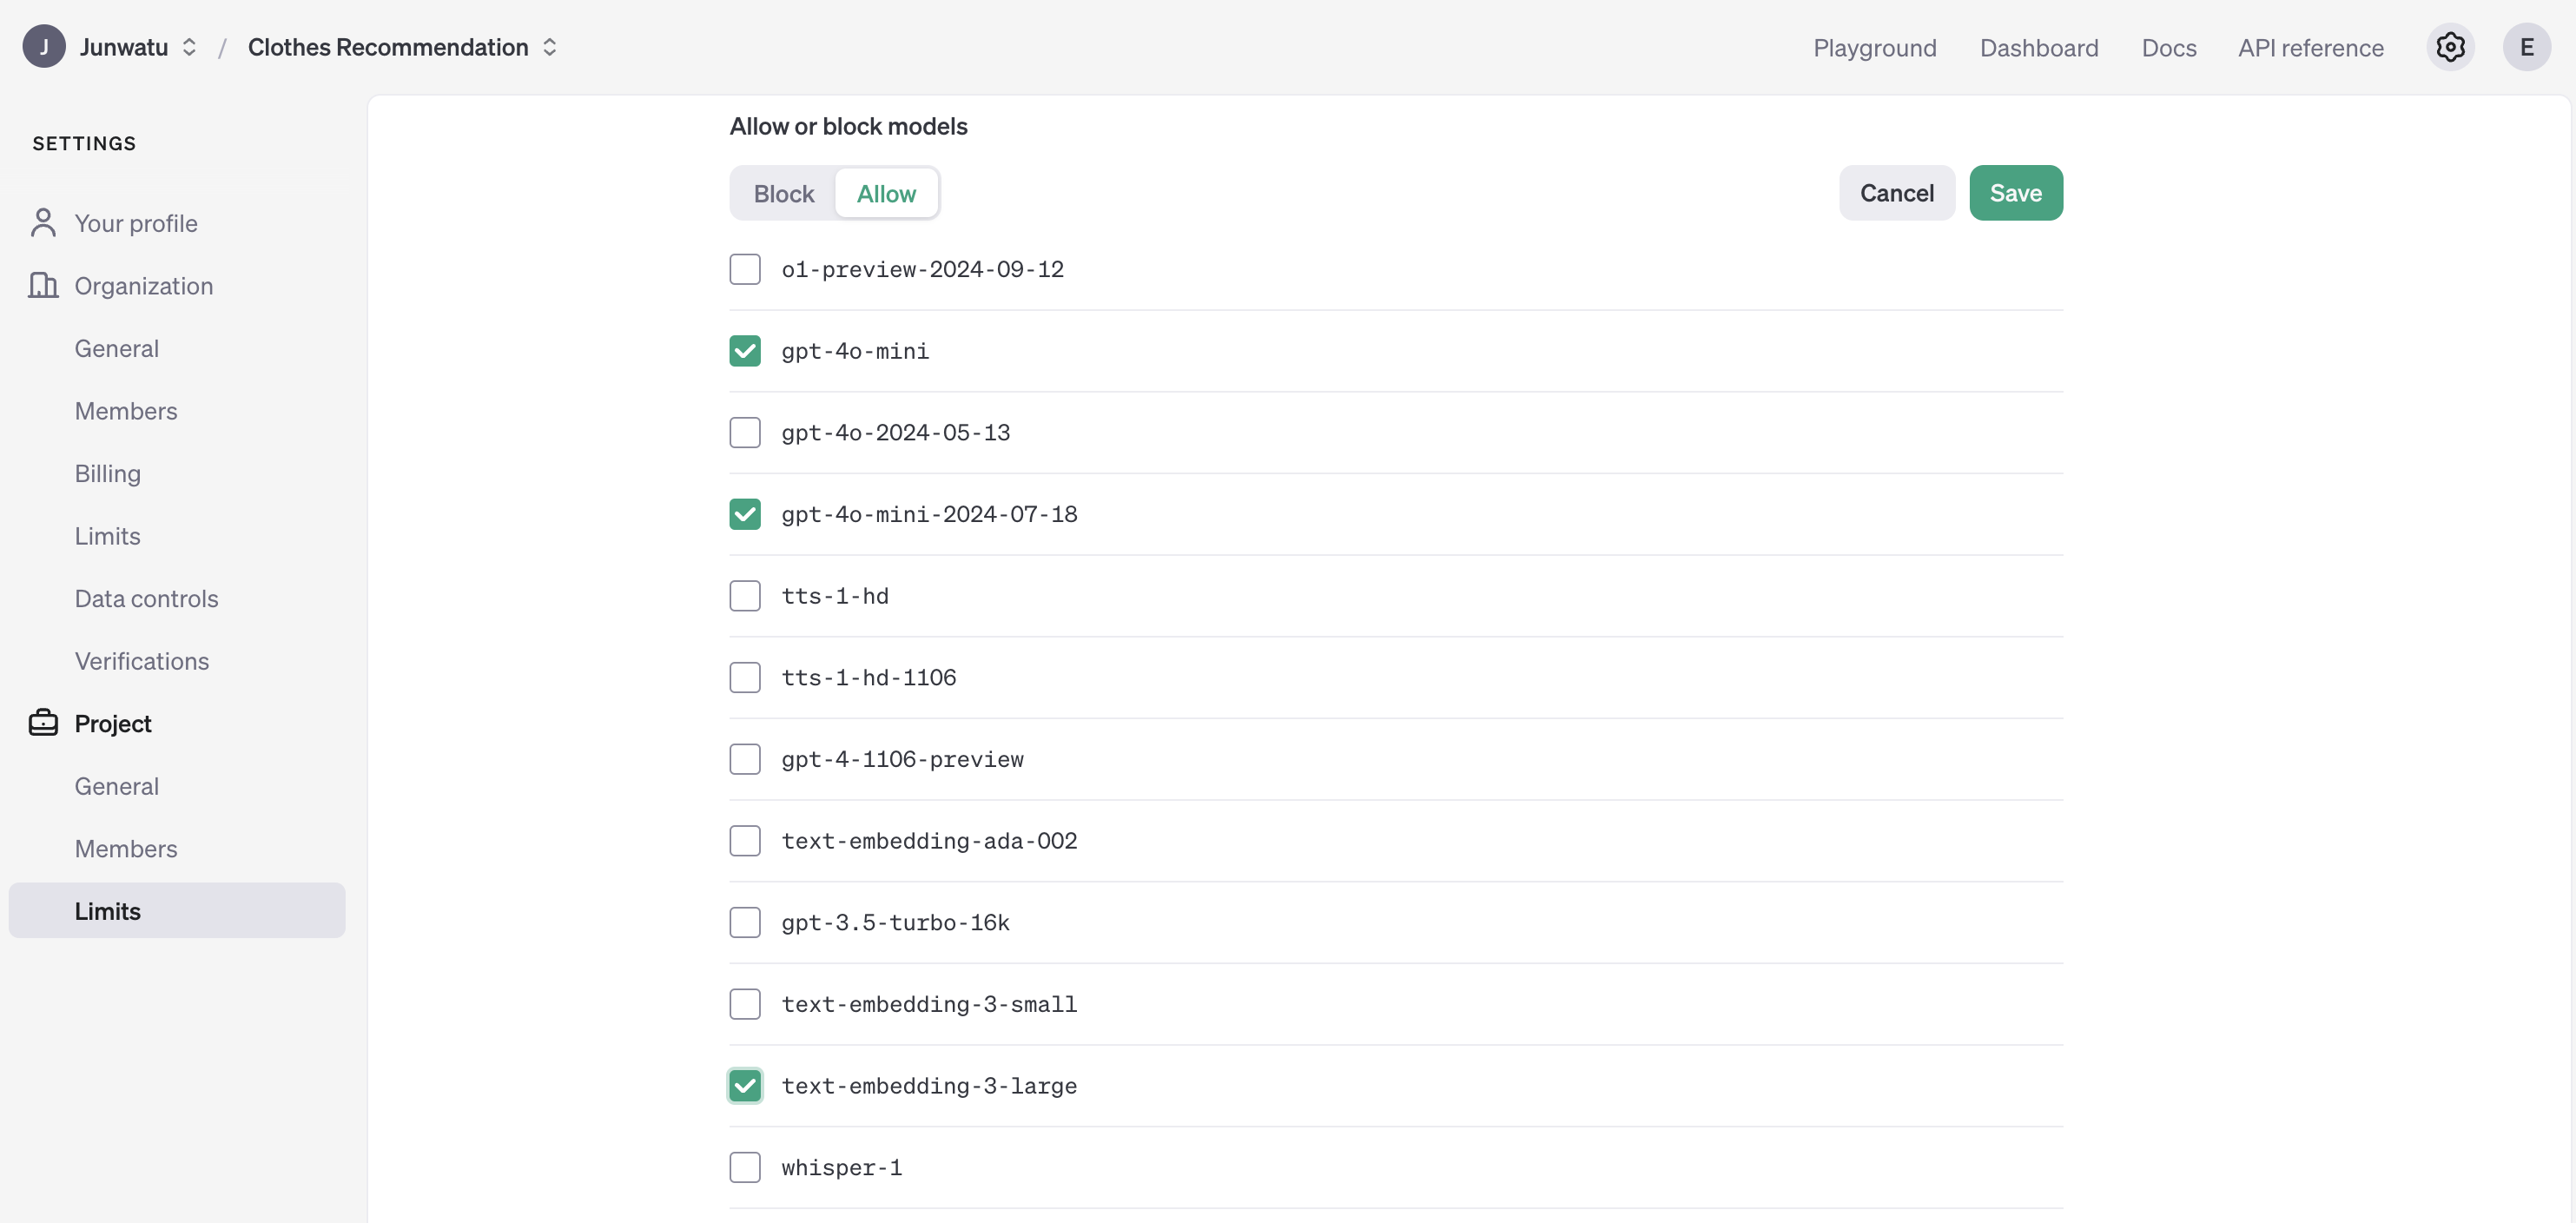Screen dimensions: 2576x1223
Task: Check the whisper-1 model checkbox
Action: coord(745,1167)
